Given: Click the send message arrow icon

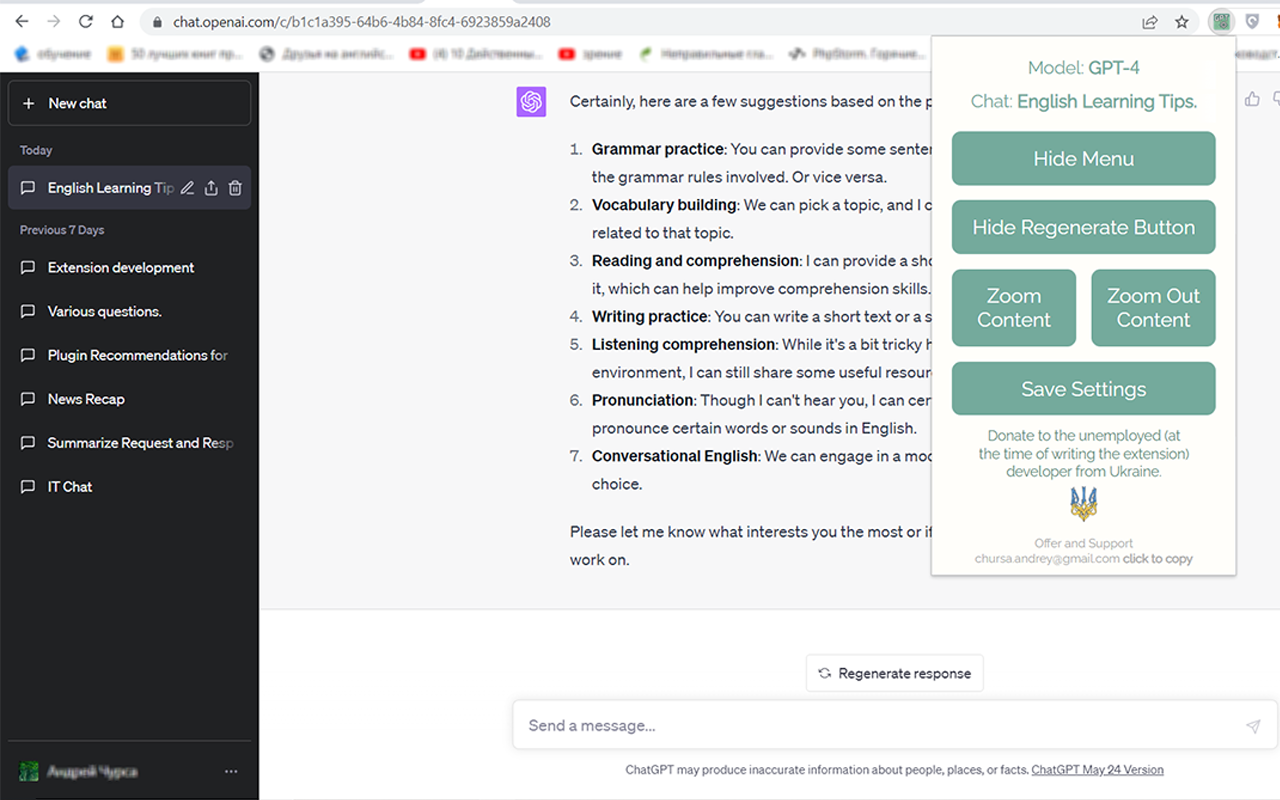Looking at the screenshot, I should (1253, 726).
